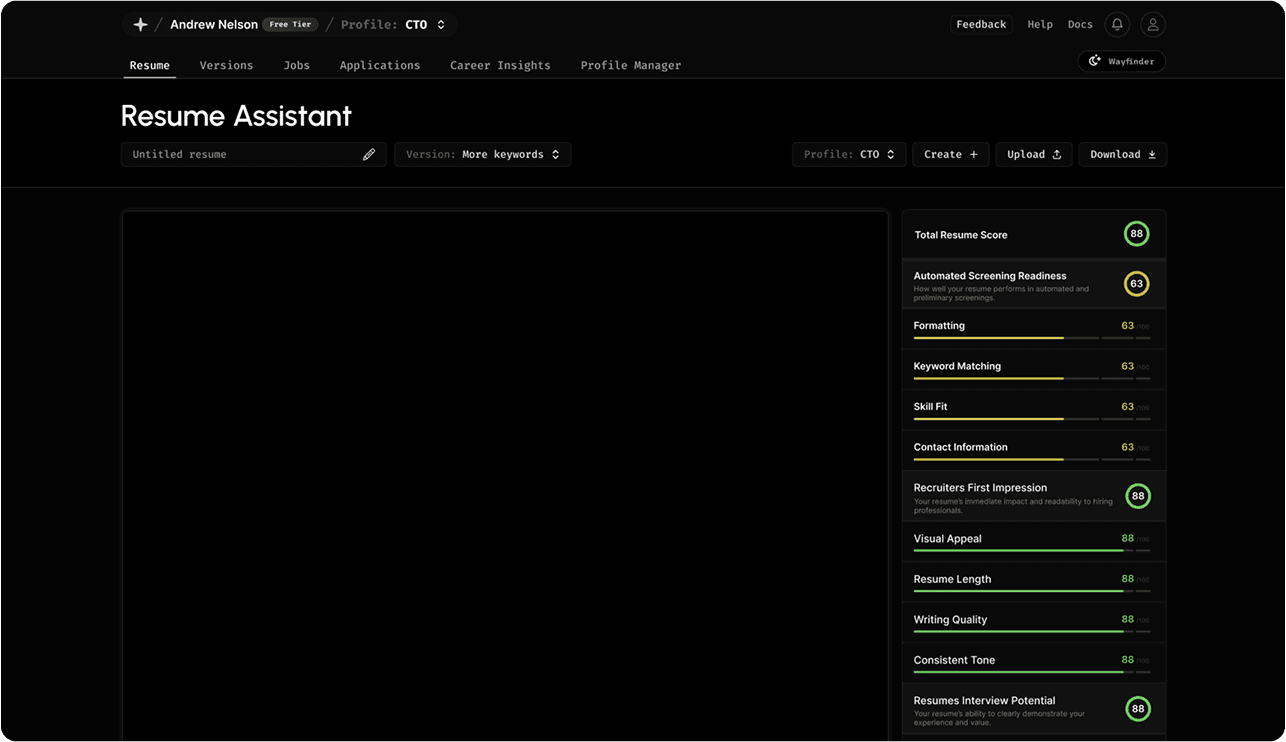
Task: Open the header Profile CTO switcher
Action: [x=394, y=25]
